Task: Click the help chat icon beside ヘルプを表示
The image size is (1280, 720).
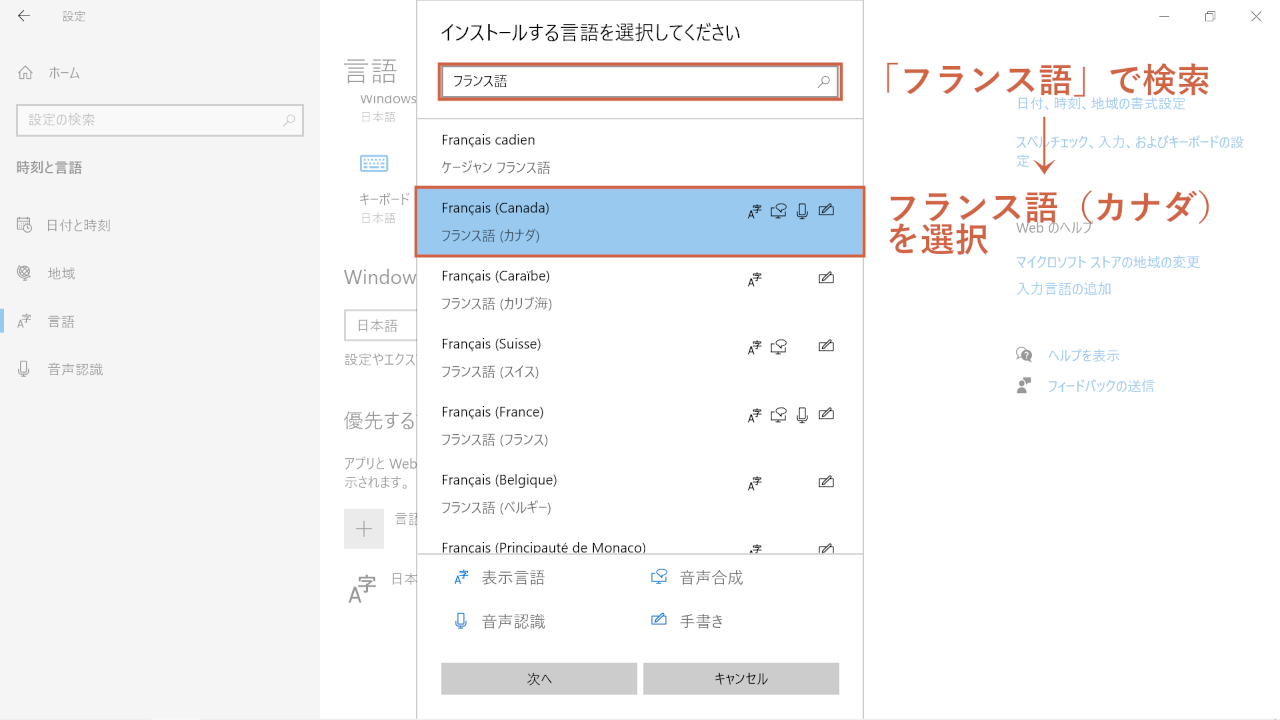Action: click(x=1024, y=355)
